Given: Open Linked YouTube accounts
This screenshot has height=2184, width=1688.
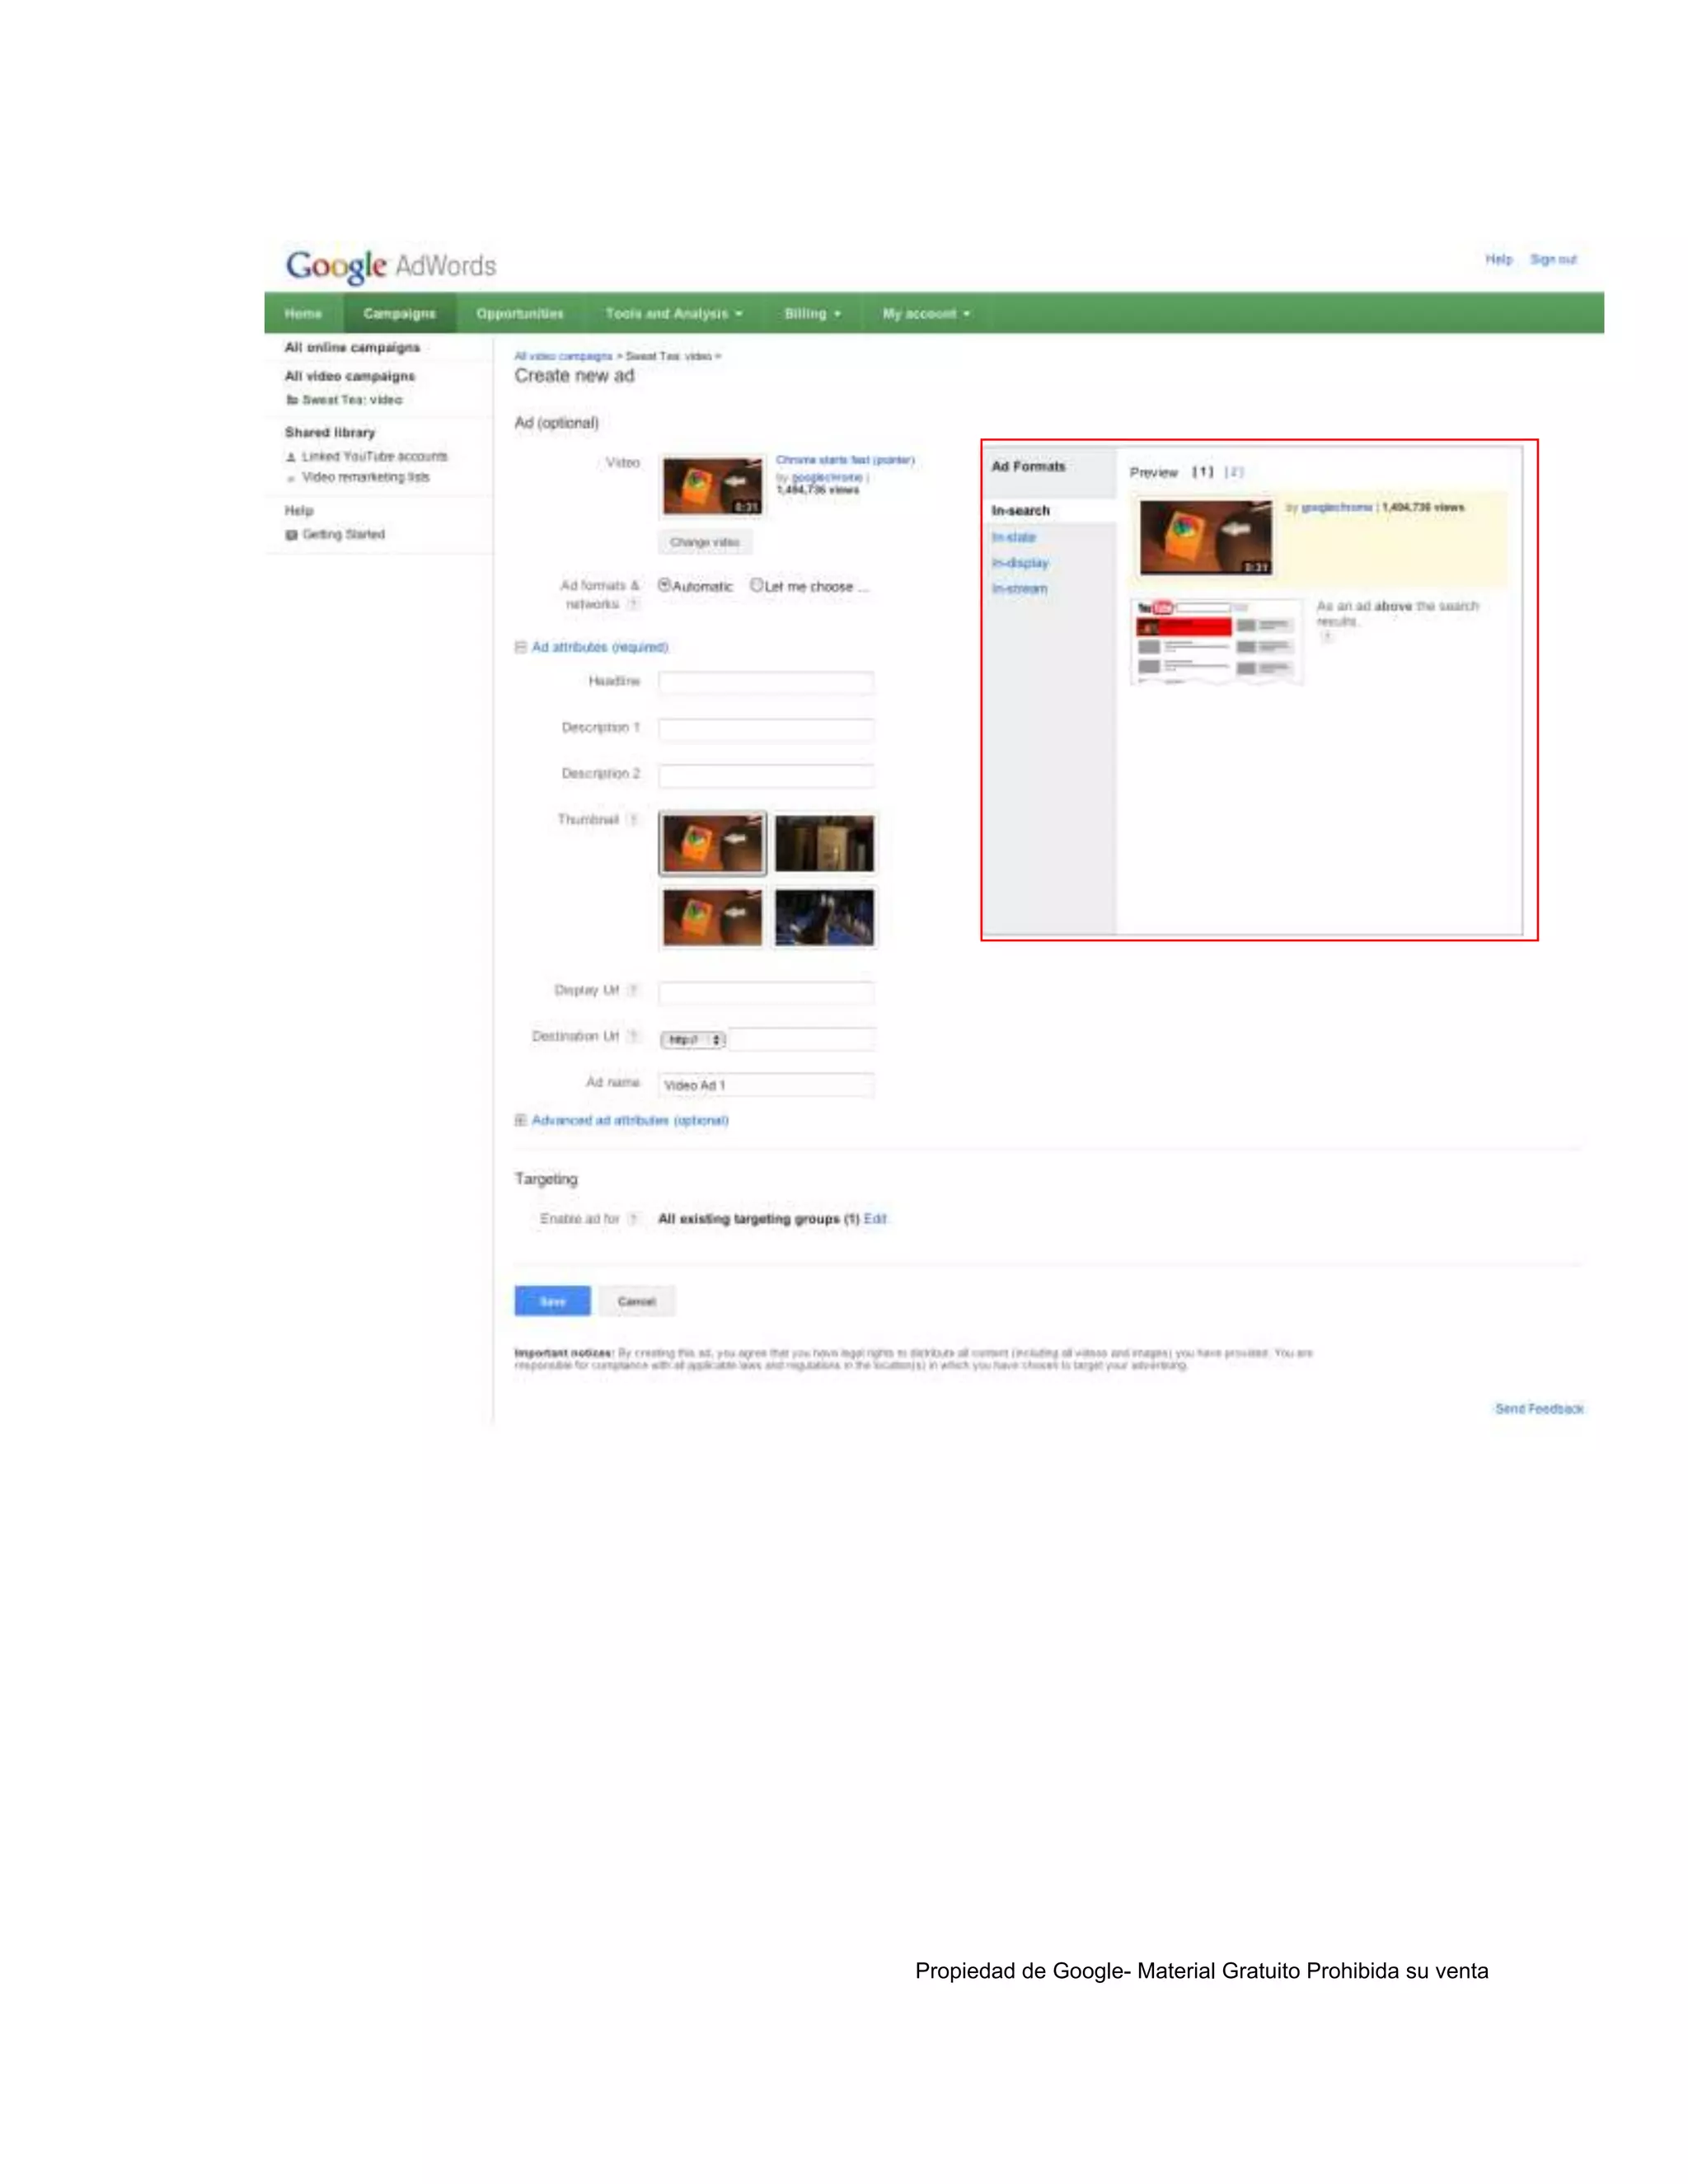Looking at the screenshot, I should [375, 457].
